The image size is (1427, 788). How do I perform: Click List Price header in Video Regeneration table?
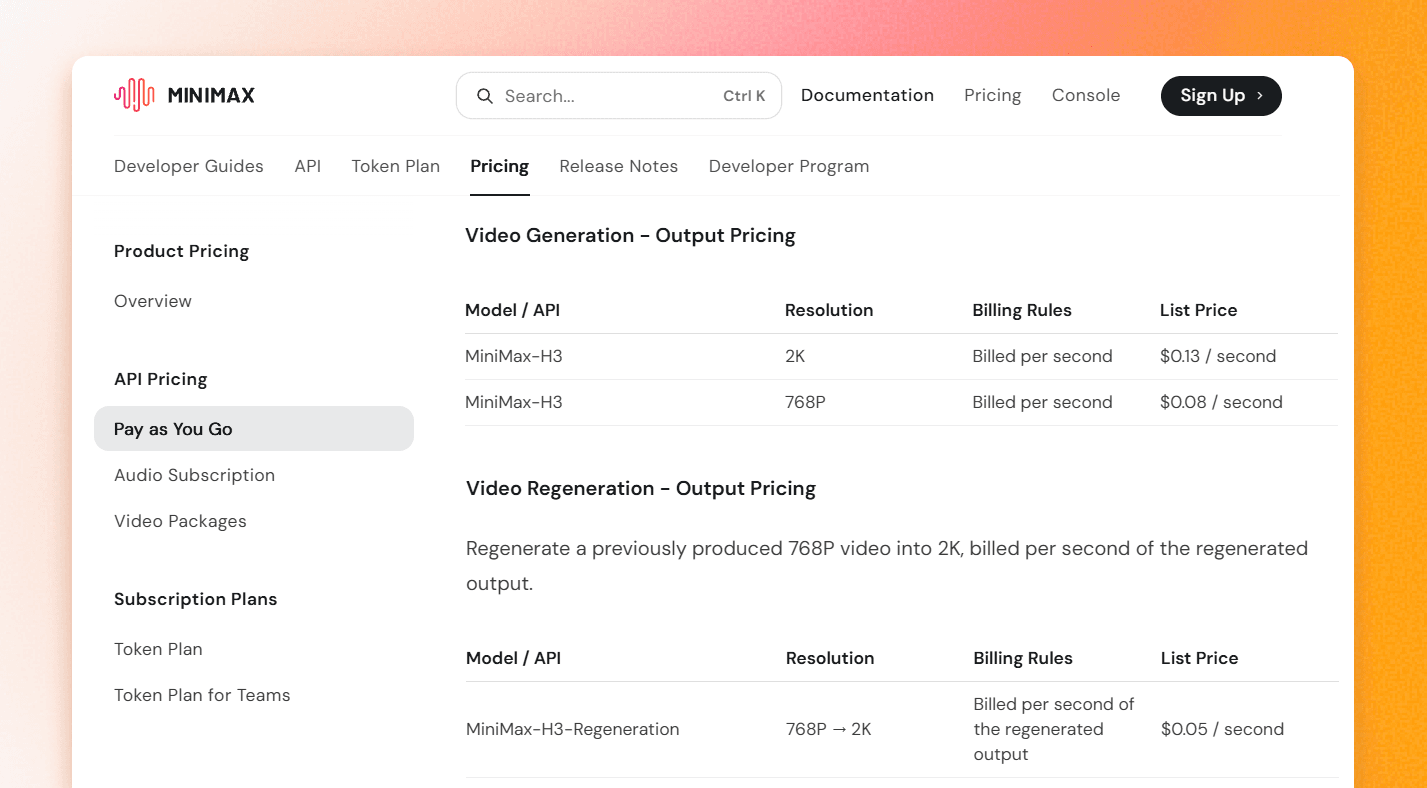point(1199,658)
